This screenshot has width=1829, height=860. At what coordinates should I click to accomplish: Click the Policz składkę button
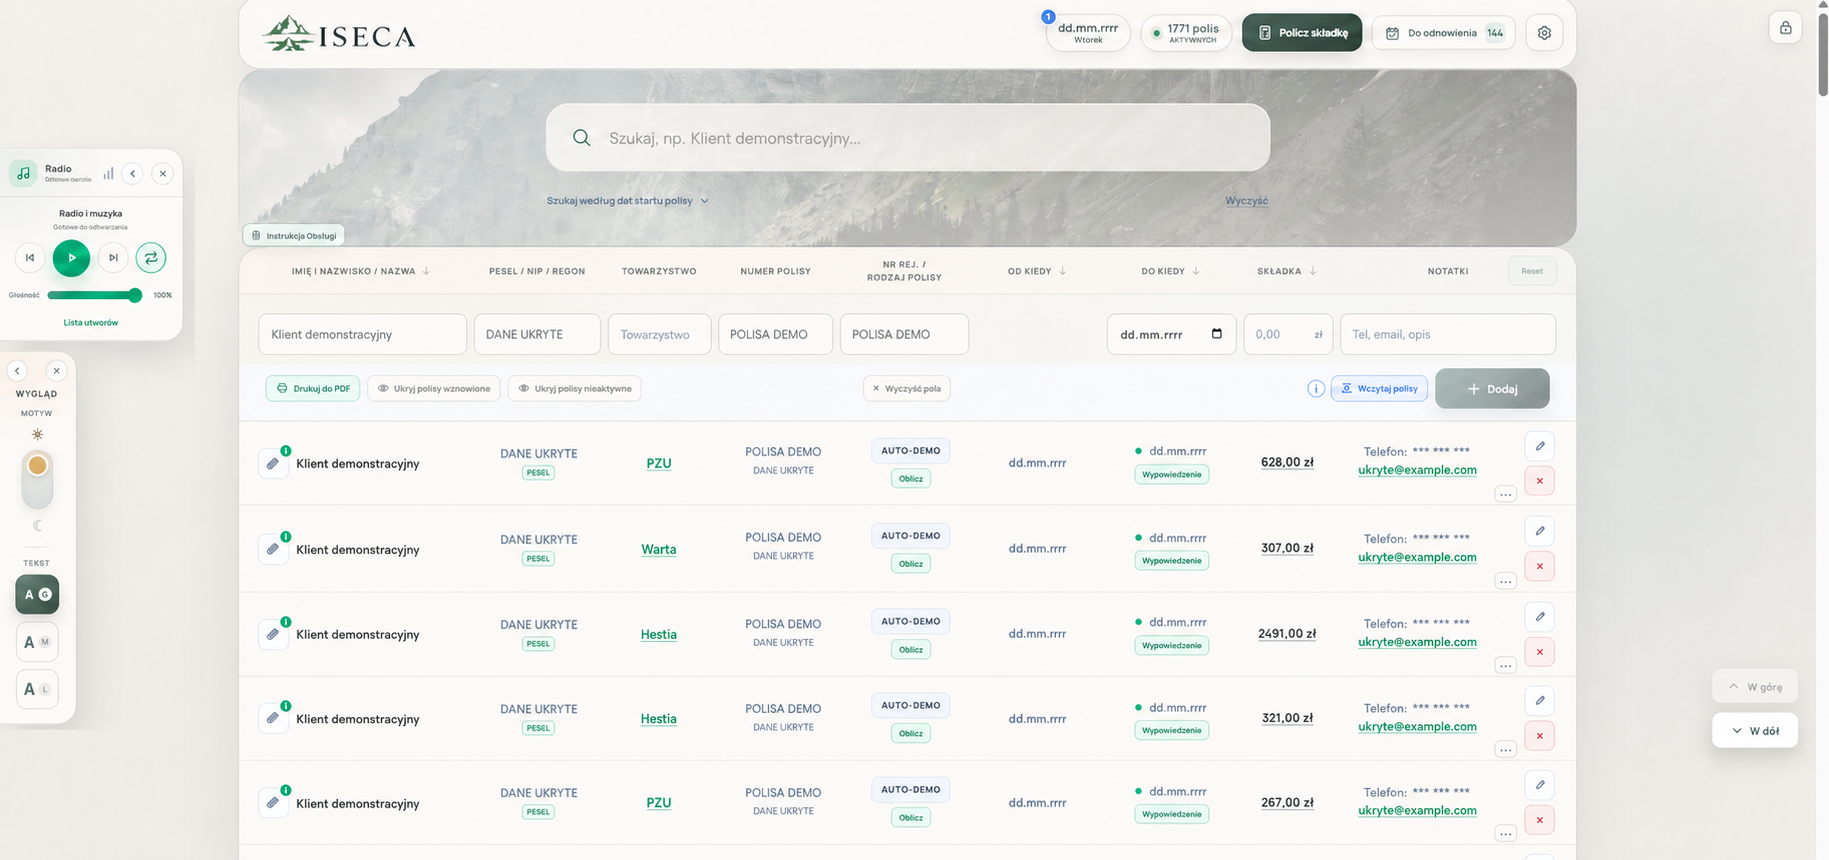[1302, 33]
